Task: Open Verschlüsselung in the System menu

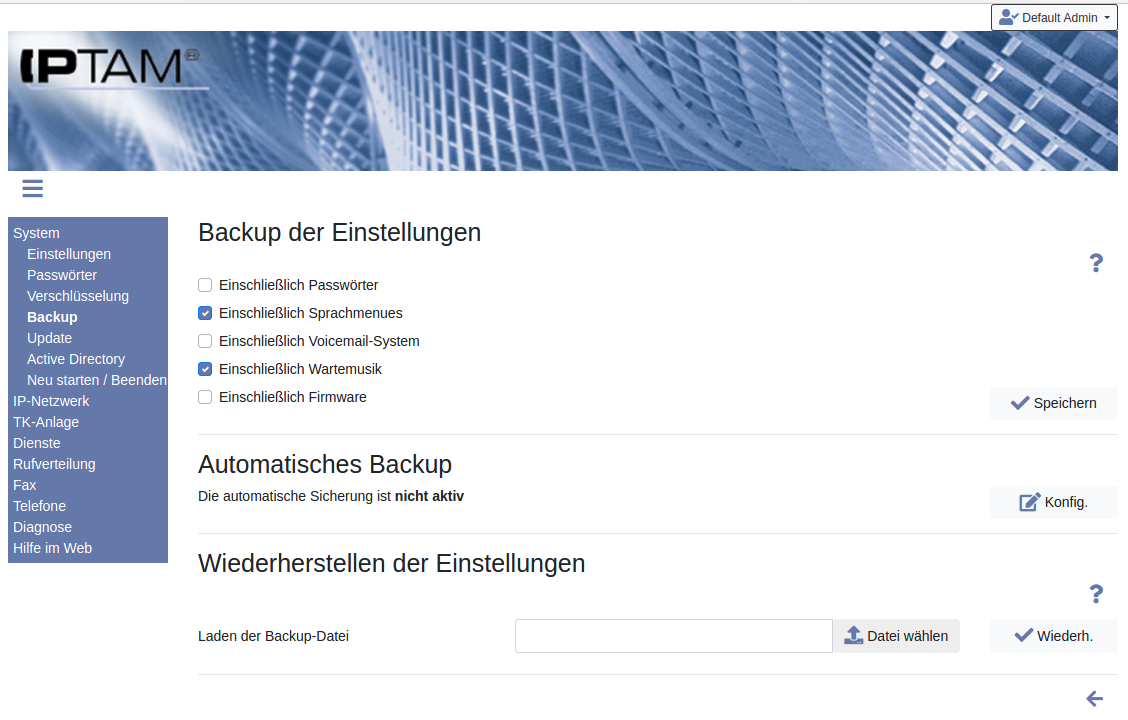Action: coord(78,296)
